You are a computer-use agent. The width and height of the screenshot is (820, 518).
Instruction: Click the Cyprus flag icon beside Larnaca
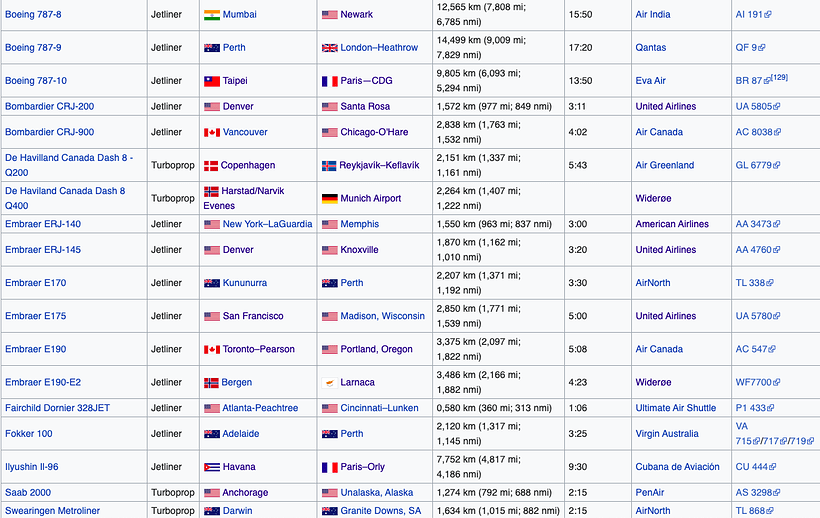329,383
